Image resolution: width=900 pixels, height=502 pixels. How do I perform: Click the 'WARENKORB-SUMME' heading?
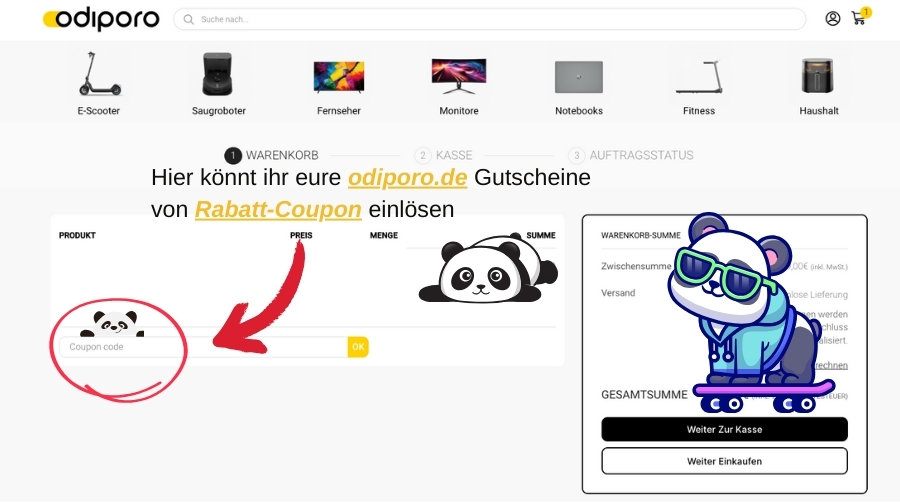click(x=641, y=235)
